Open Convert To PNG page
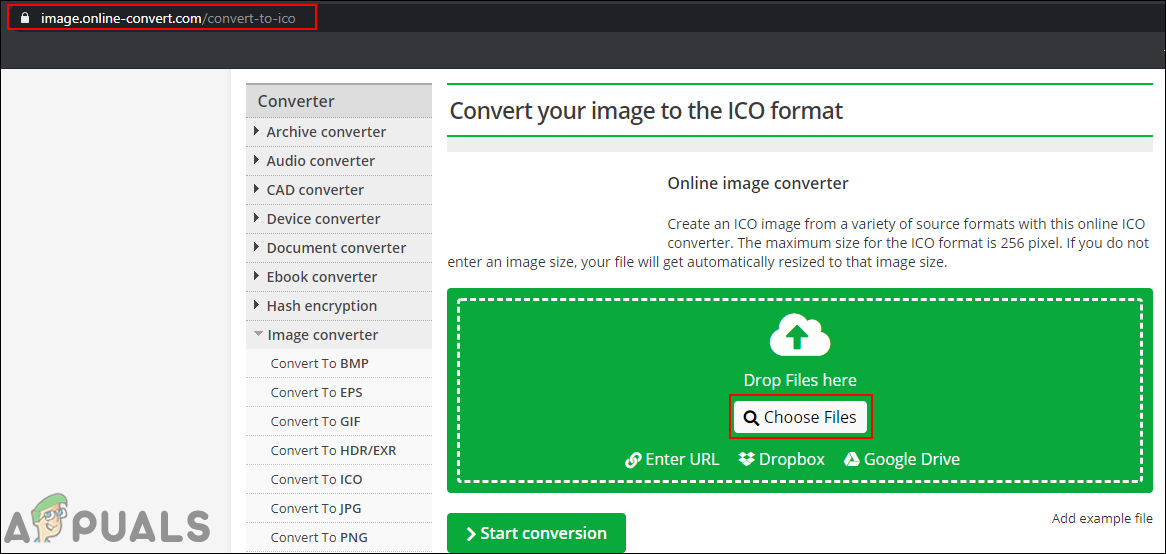 click(319, 538)
